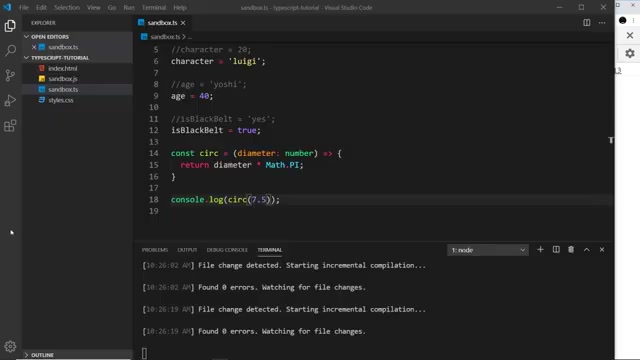Click the Explorer panel title
Screen dimensions: 640x360
click(43, 23)
